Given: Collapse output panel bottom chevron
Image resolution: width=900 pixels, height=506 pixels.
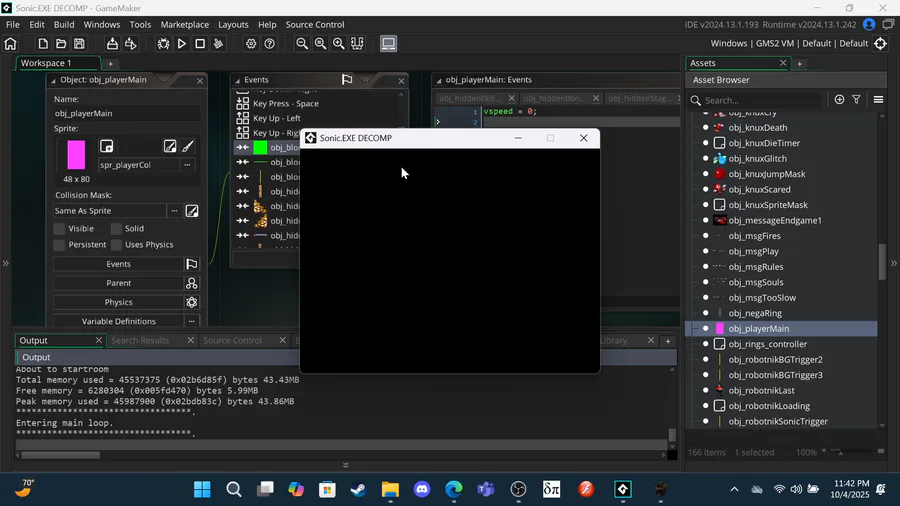Looking at the screenshot, I should click(x=346, y=465).
